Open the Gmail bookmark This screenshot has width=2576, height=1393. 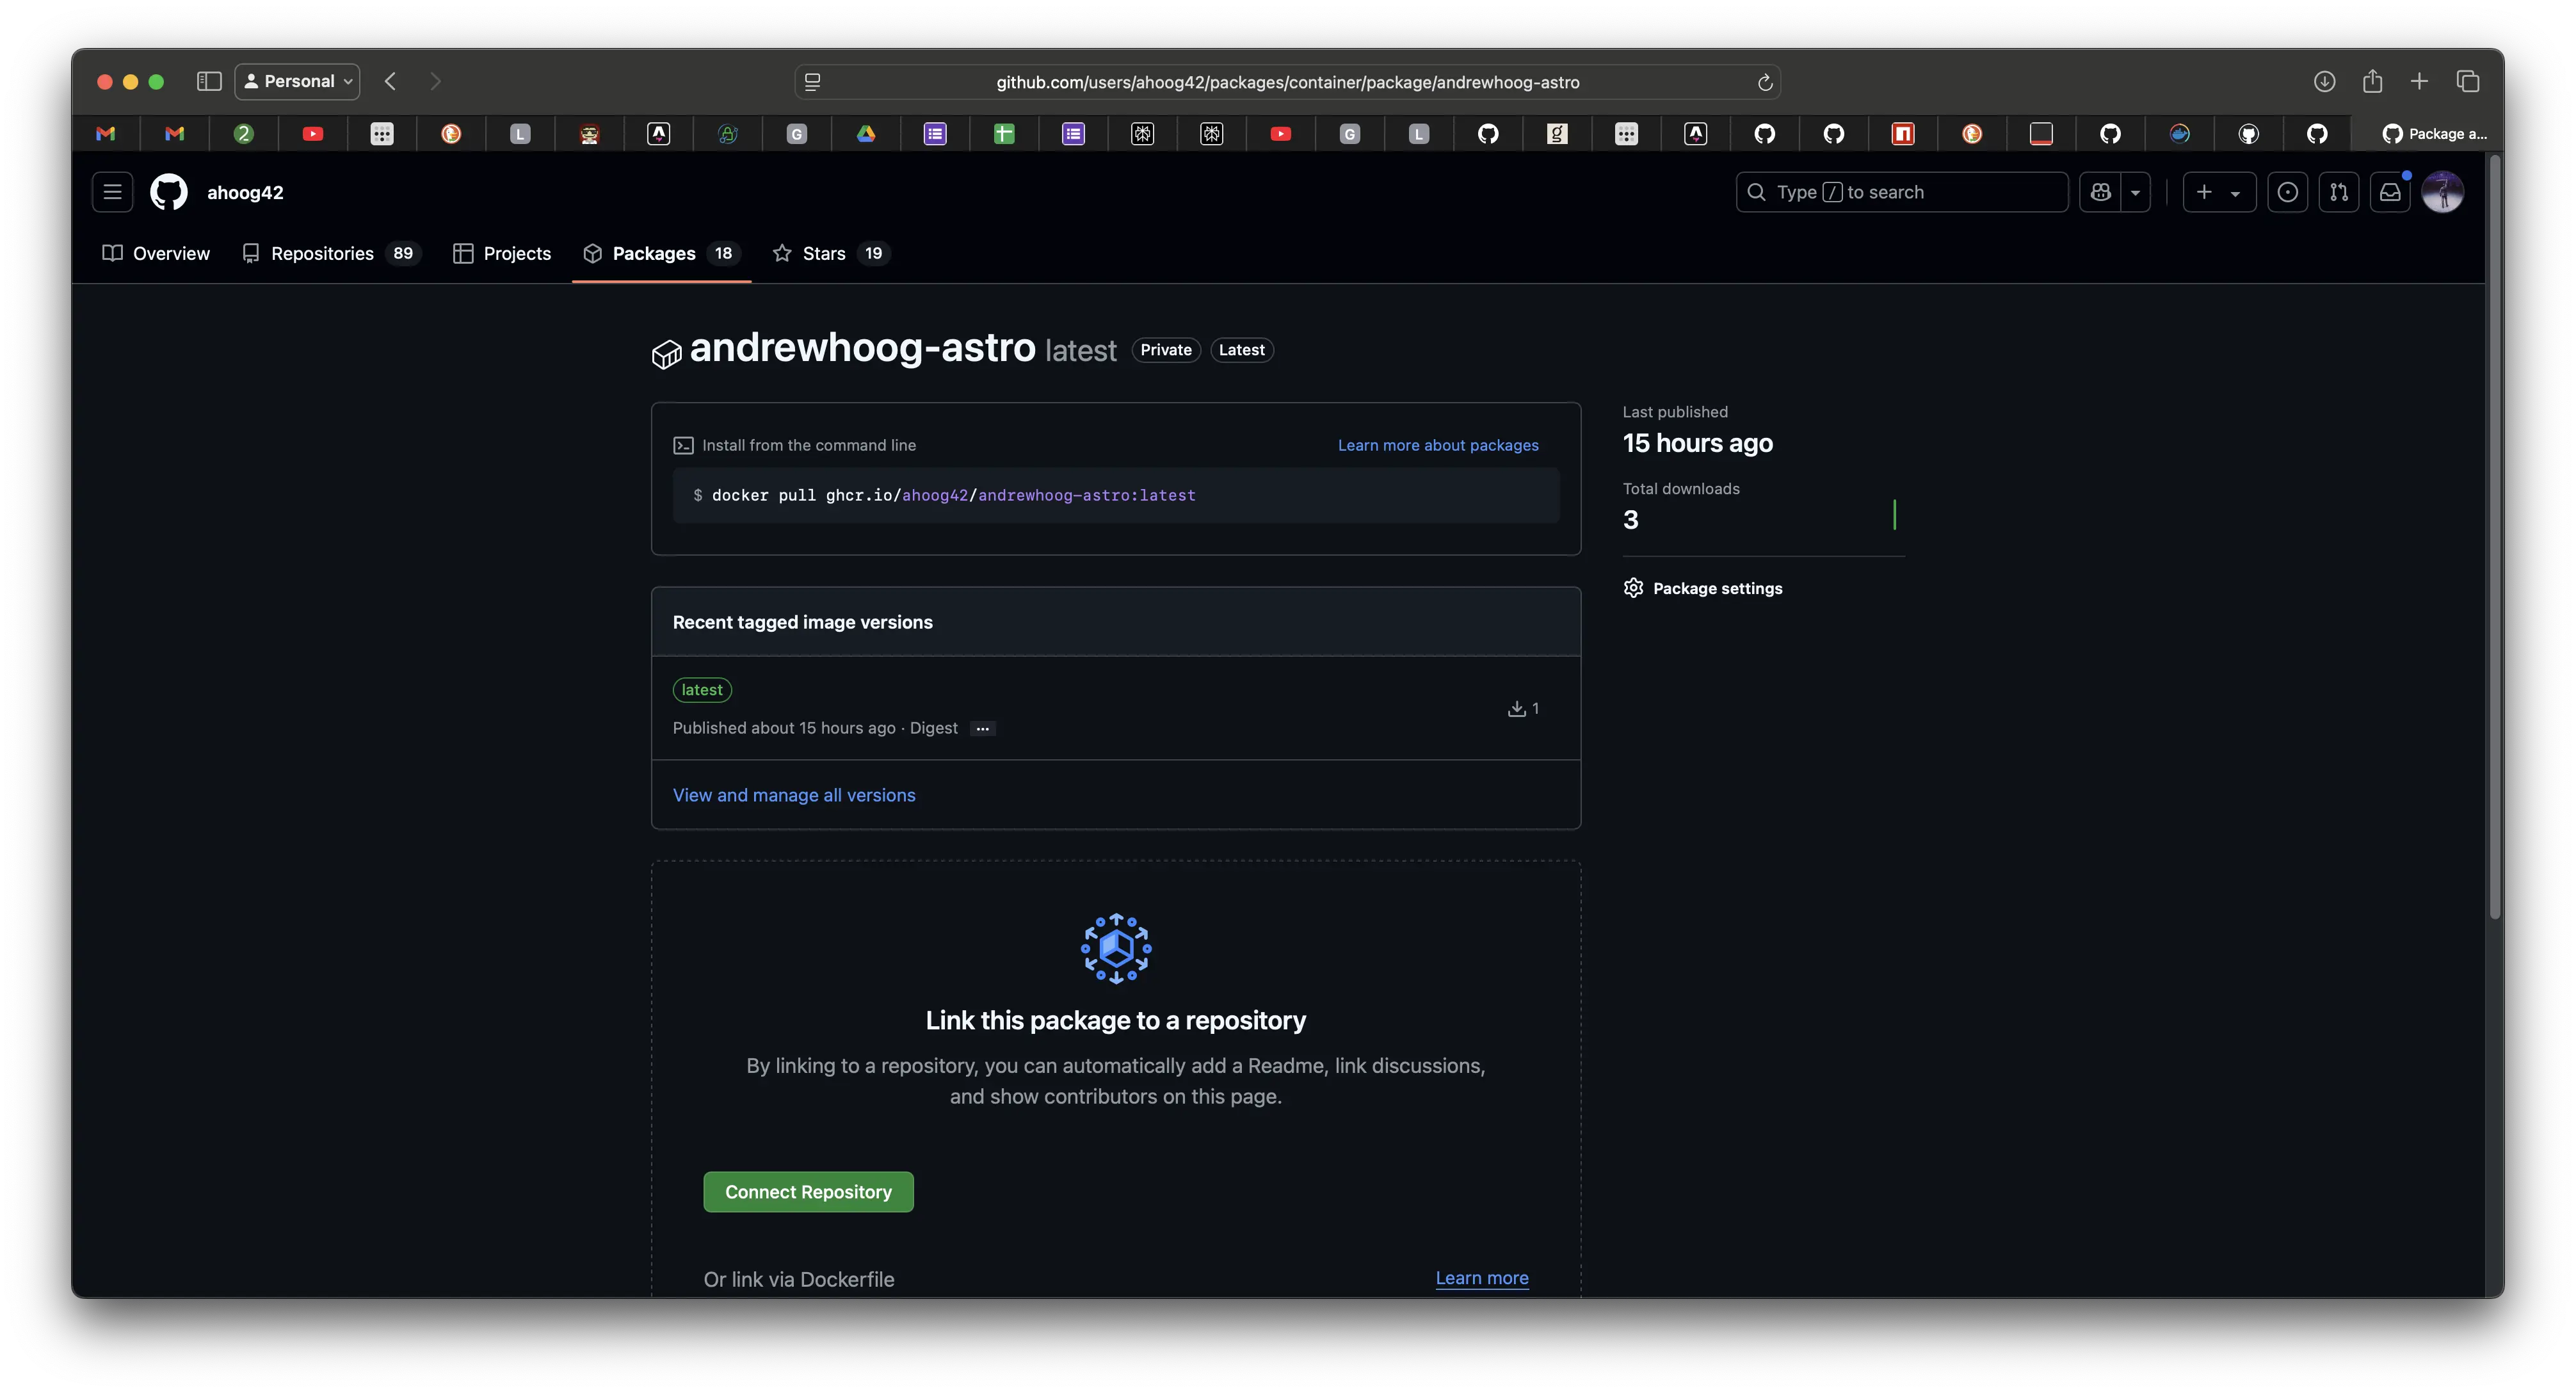tap(107, 133)
